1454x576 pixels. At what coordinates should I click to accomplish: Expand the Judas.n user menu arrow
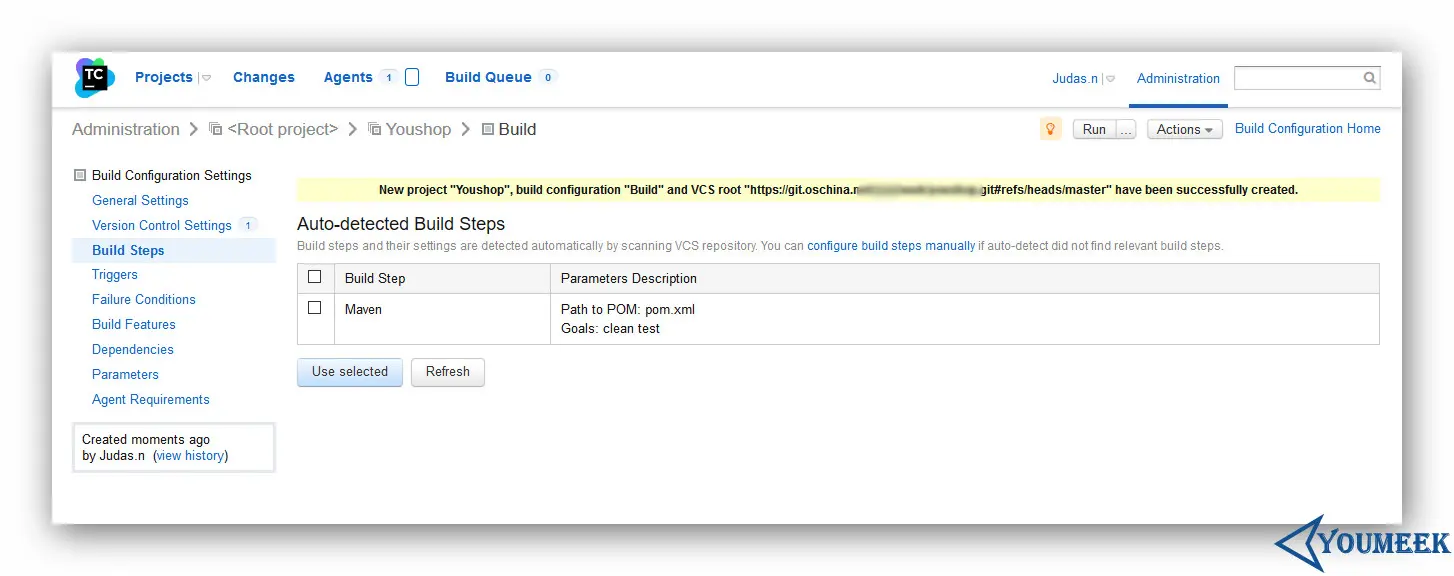1110,78
